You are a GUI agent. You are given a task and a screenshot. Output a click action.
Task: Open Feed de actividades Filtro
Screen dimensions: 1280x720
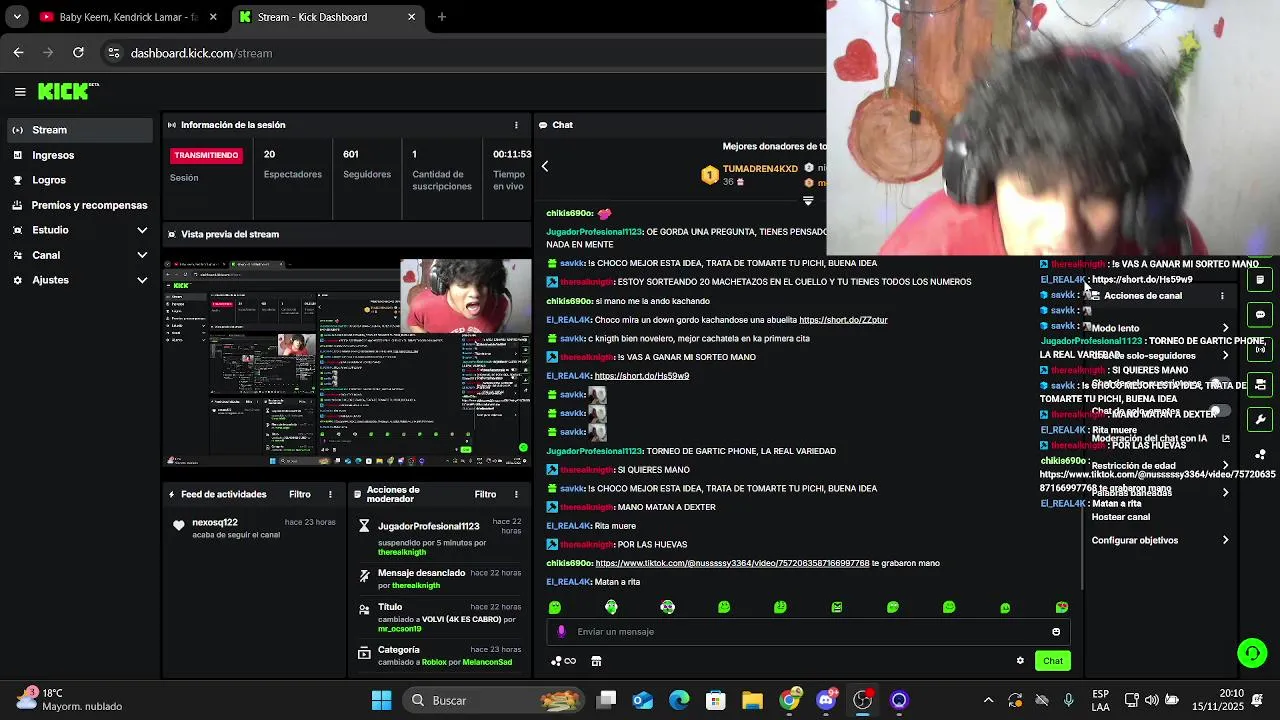pyautogui.click(x=300, y=494)
